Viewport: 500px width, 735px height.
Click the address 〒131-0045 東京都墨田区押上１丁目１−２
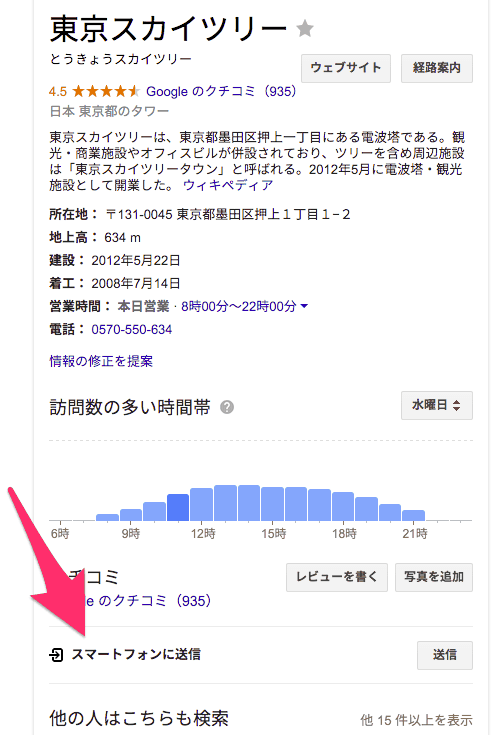point(228,214)
